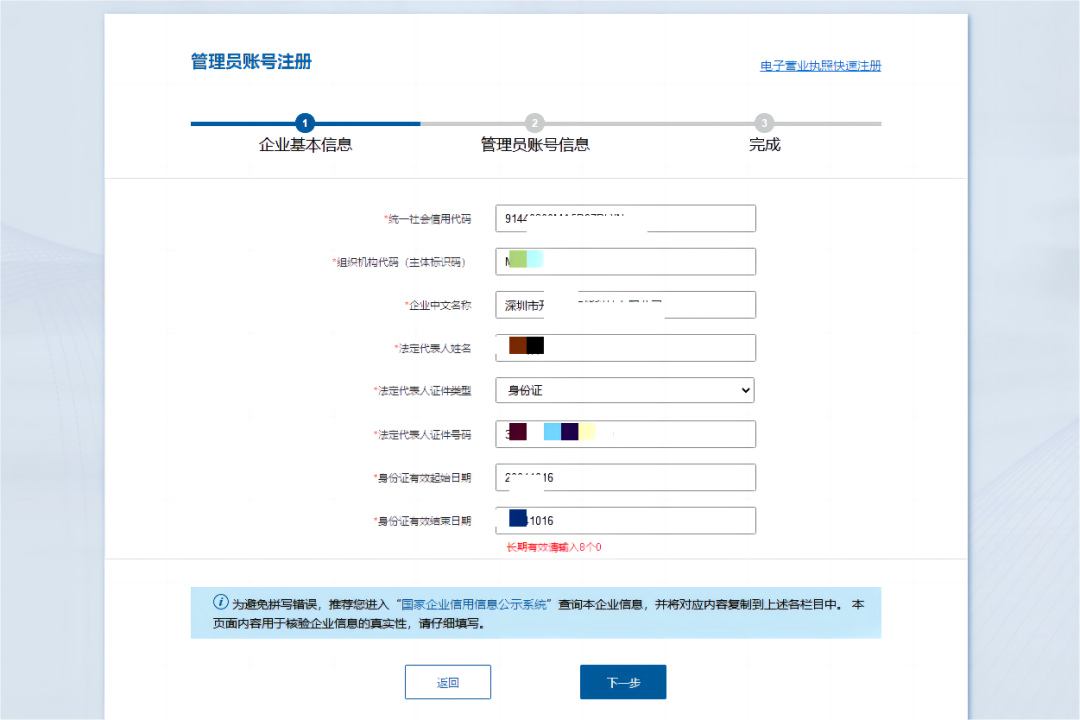Screen dimensions: 1080x720
Task: Open the 电子营业执照快速注册 link
Action: tap(819, 64)
